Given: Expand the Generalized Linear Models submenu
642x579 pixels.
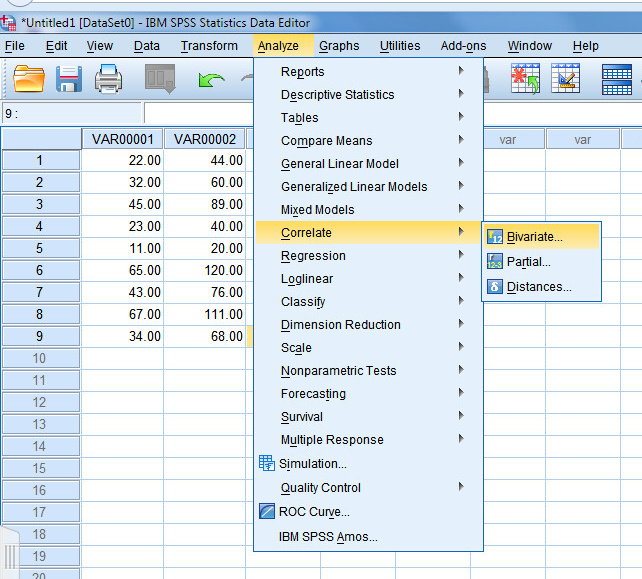Looking at the screenshot, I should 368,187.
